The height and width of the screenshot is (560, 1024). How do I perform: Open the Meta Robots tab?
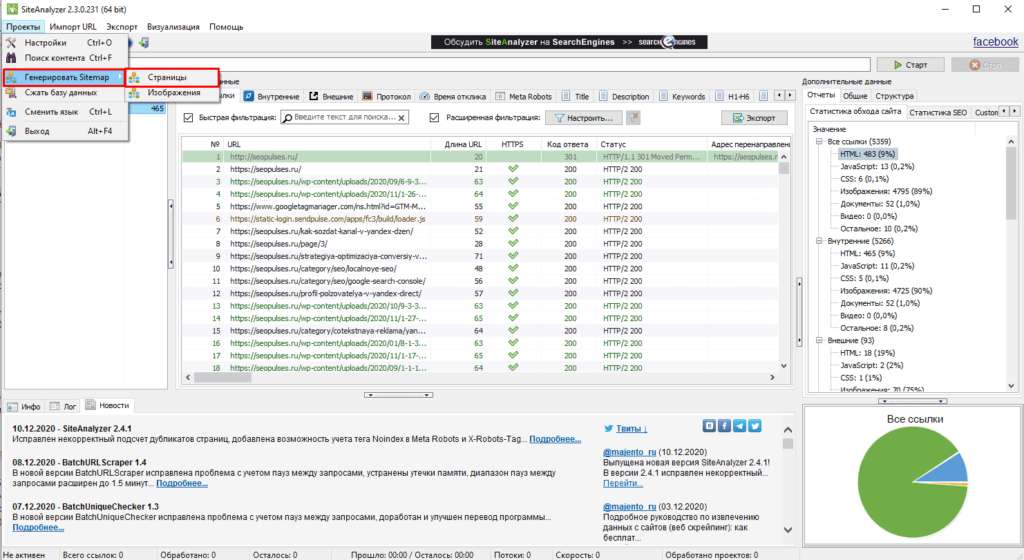tap(523, 96)
